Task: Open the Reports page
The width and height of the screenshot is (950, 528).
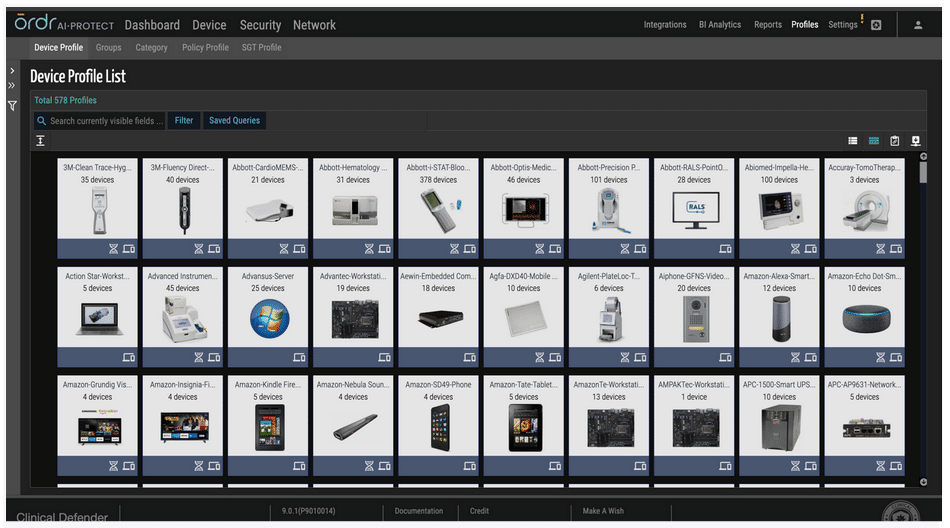Action: tap(768, 25)
